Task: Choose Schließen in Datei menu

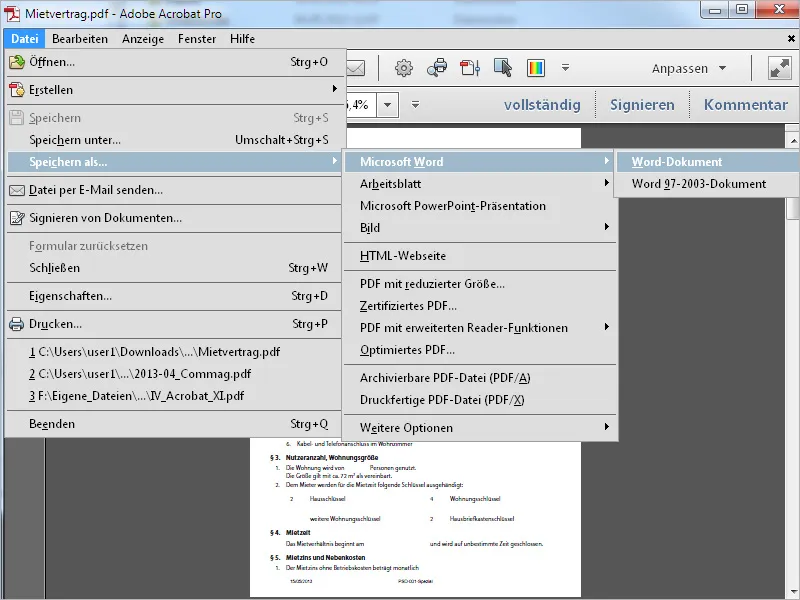Action: [174, 268]
